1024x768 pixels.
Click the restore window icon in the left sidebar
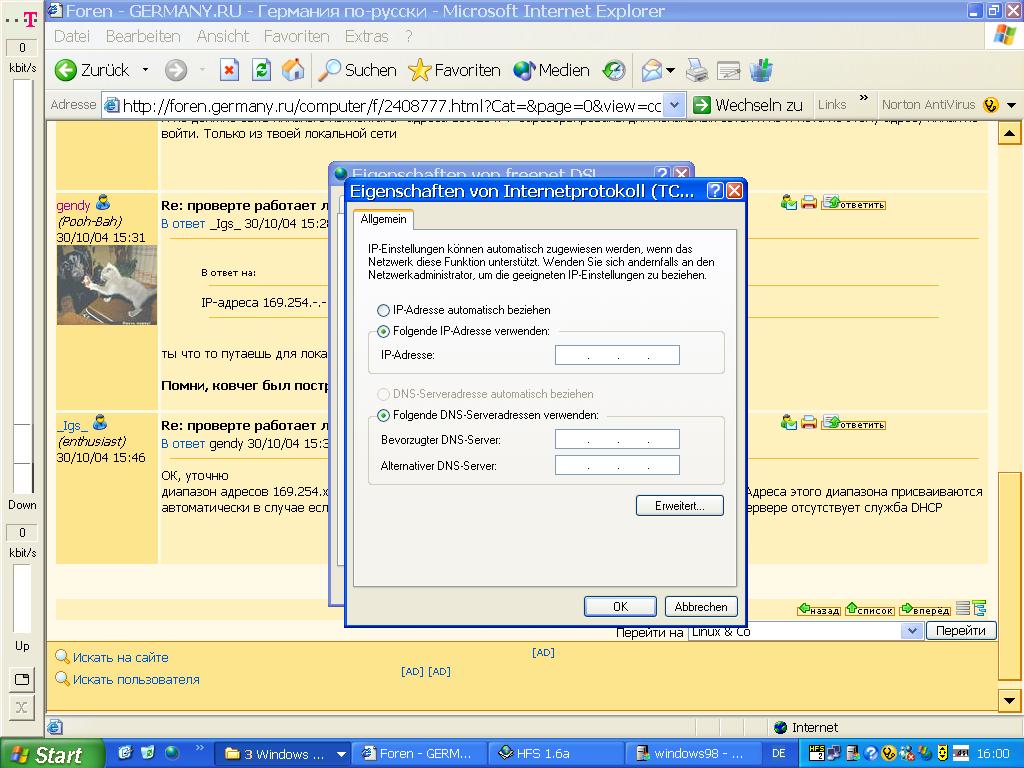(22, 679)
